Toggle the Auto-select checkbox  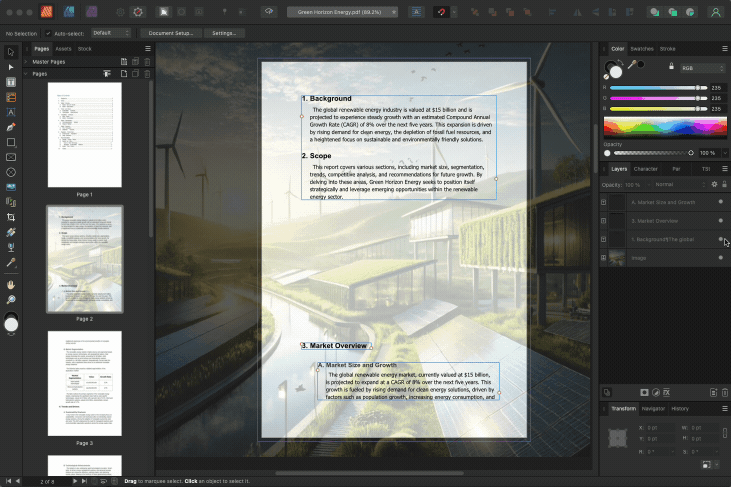48,33
